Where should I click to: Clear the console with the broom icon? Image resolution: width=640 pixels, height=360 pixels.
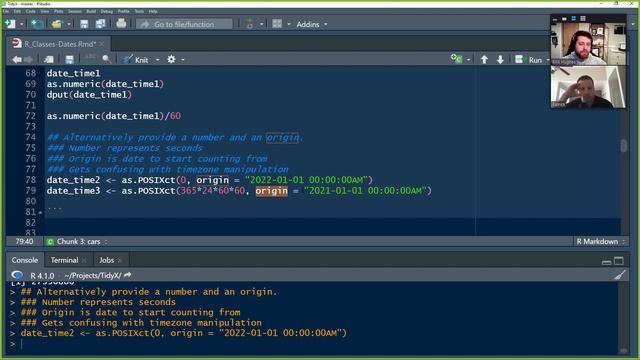point(620,276)
